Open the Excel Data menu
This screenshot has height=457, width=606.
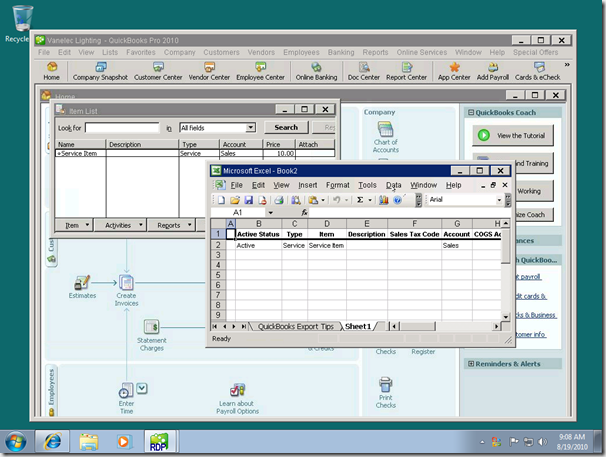(x=393, y=185)
